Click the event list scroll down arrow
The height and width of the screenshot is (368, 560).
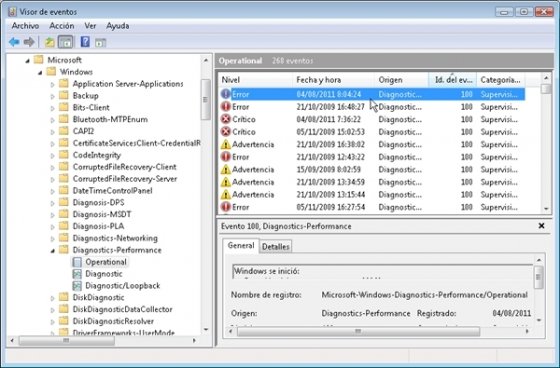tap(546, 208)
